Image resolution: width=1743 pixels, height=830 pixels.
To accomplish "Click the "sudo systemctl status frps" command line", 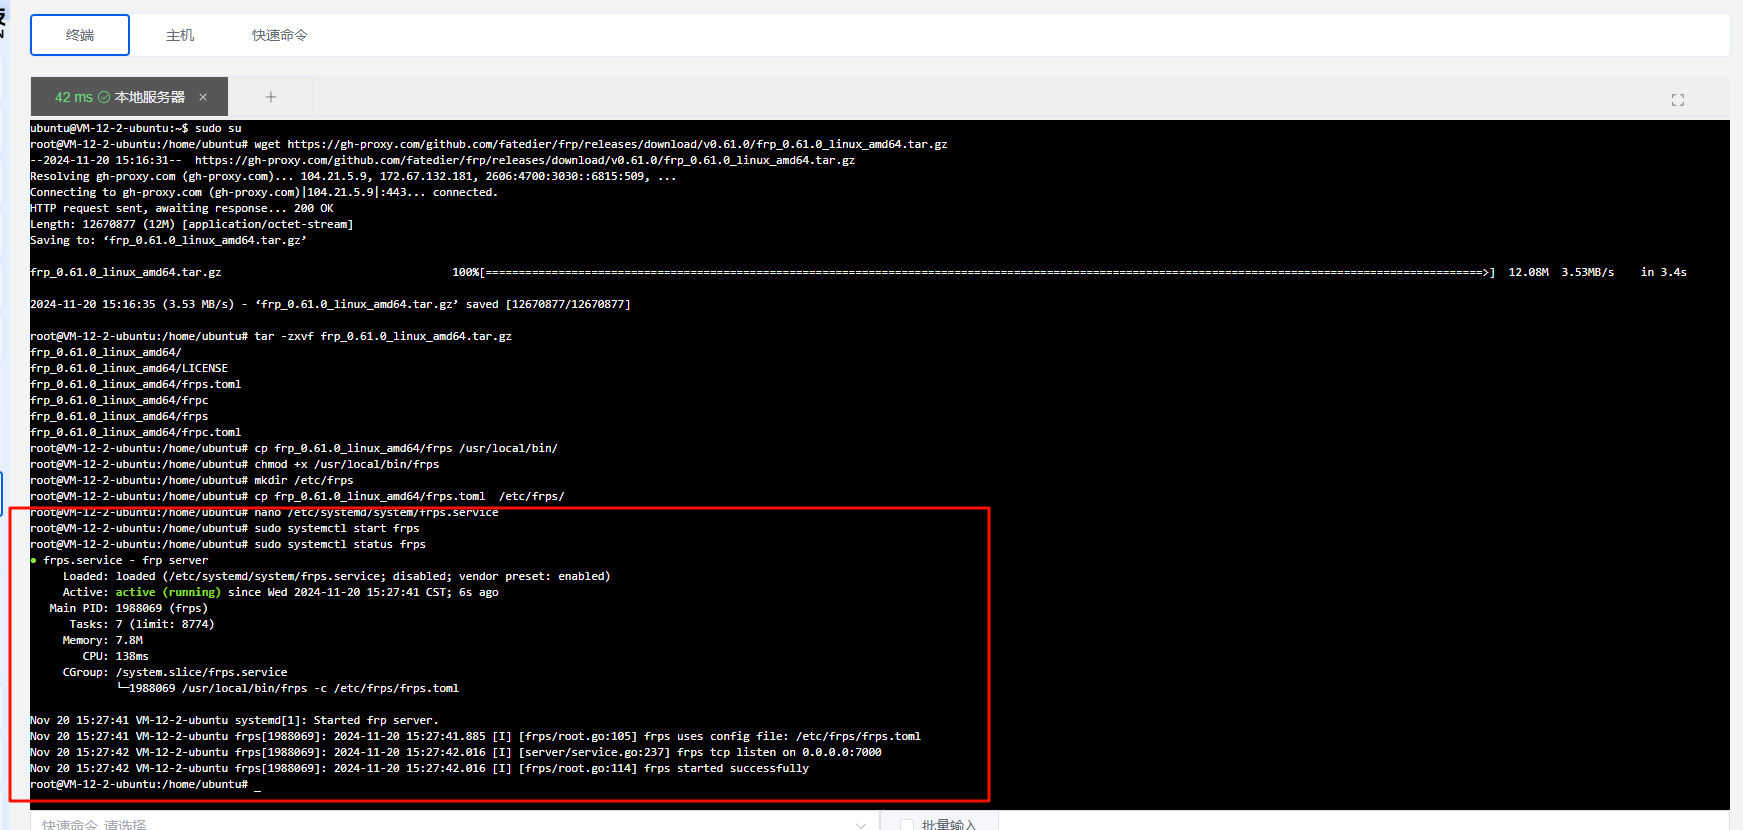I will [339, 544].
